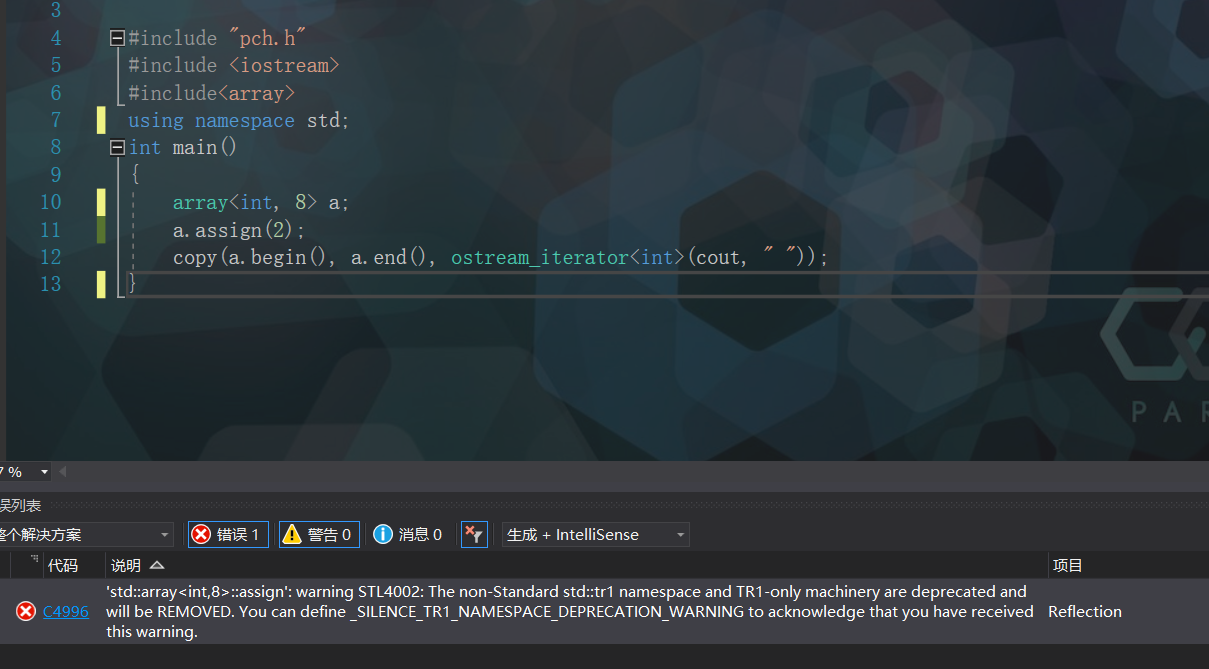The width and height of the screenshot is (1209, 669).
Task: Click the yellow change indicator beside line 13
Action: [x=101, y=284]
